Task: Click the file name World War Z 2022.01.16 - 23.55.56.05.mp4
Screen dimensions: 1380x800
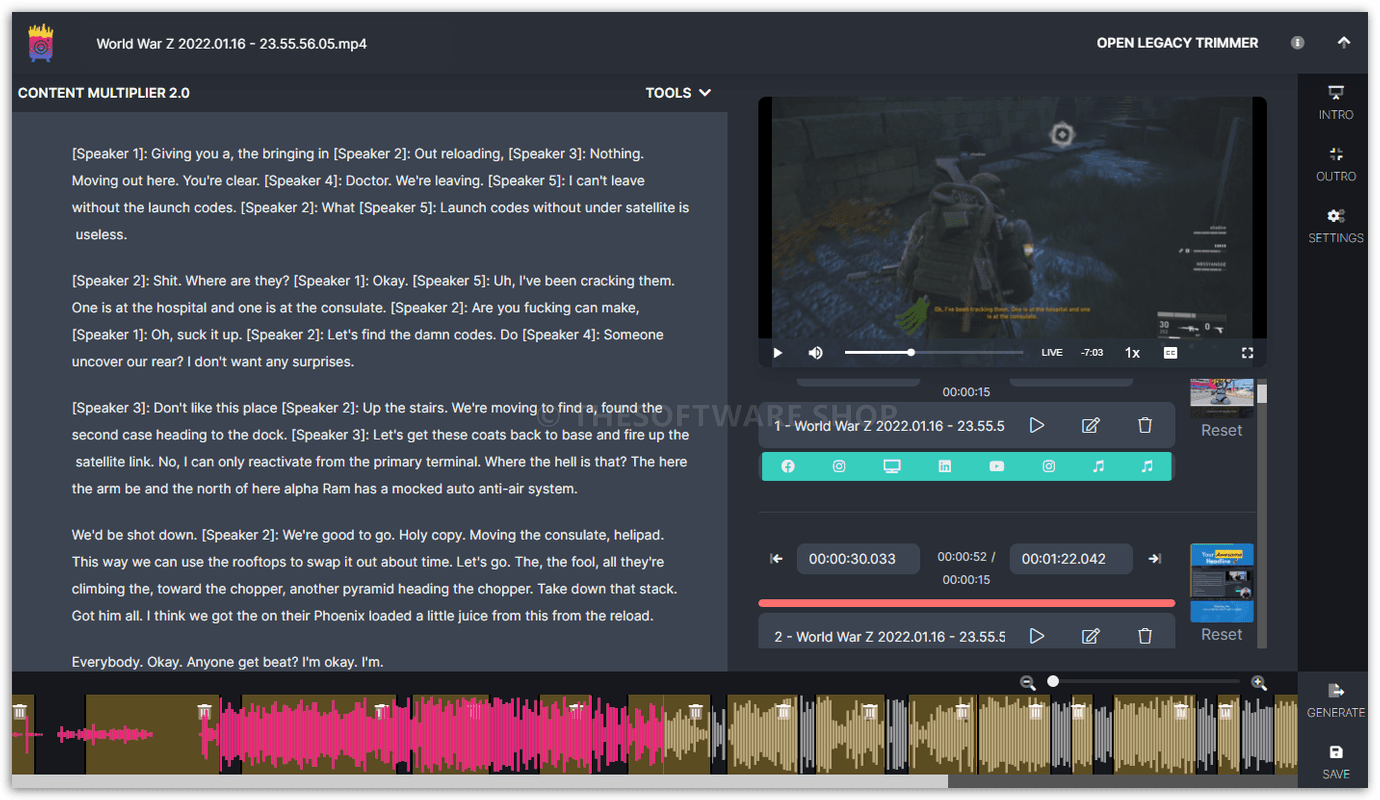Action: pyautogui.click(x=231, y=44)
